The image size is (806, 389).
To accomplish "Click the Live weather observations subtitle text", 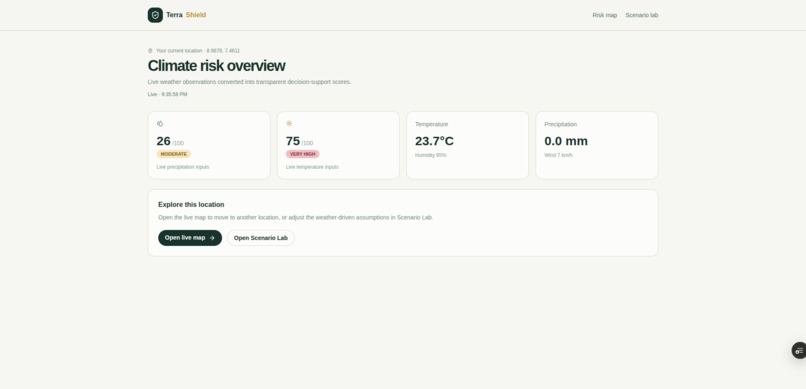I will (249, 82).
